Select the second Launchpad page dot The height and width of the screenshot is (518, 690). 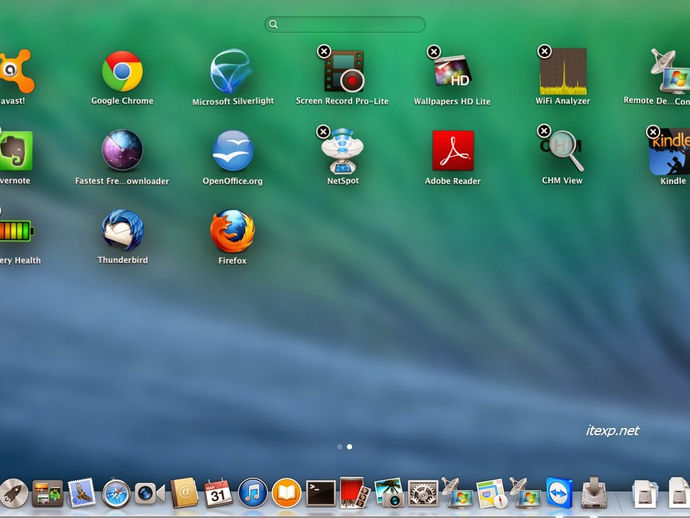(349, 447)
